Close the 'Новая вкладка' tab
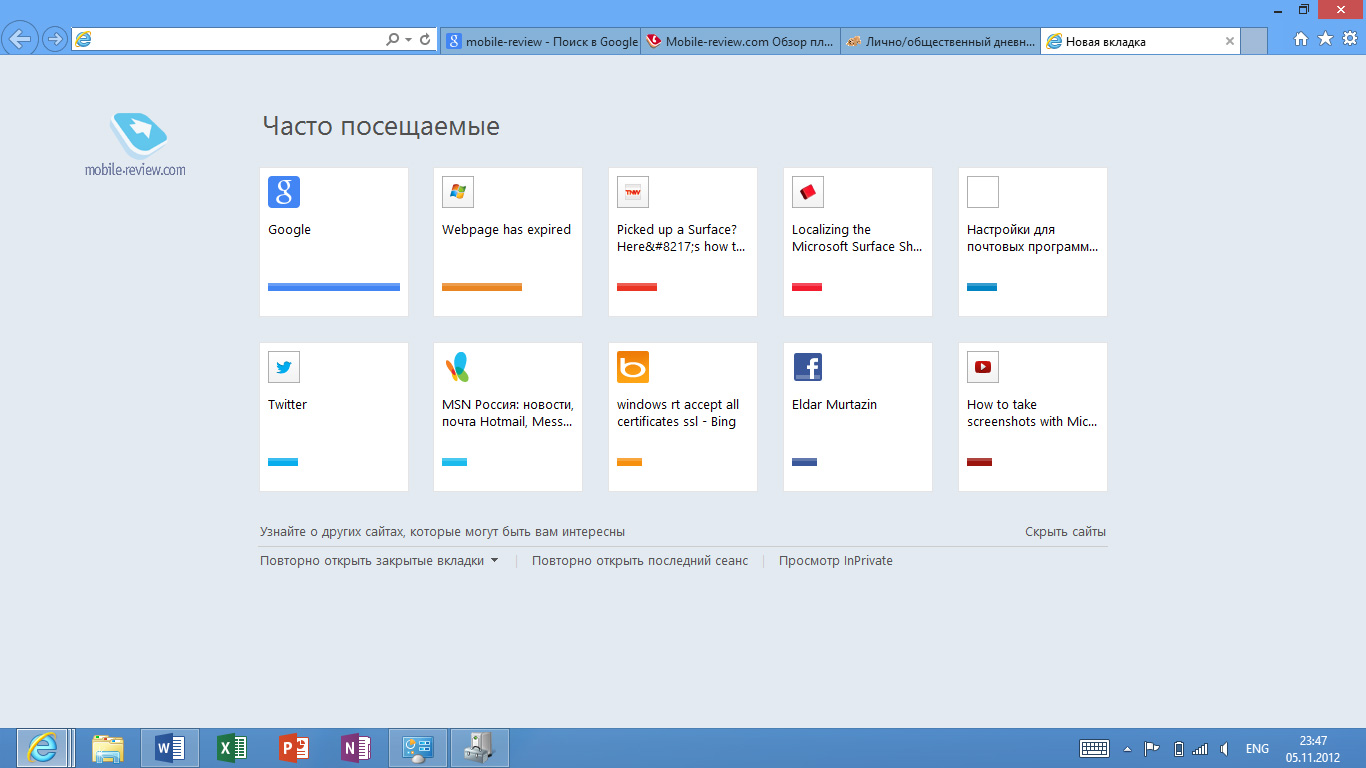The width and height of the screenshot is (1366, 768). 1230,41
